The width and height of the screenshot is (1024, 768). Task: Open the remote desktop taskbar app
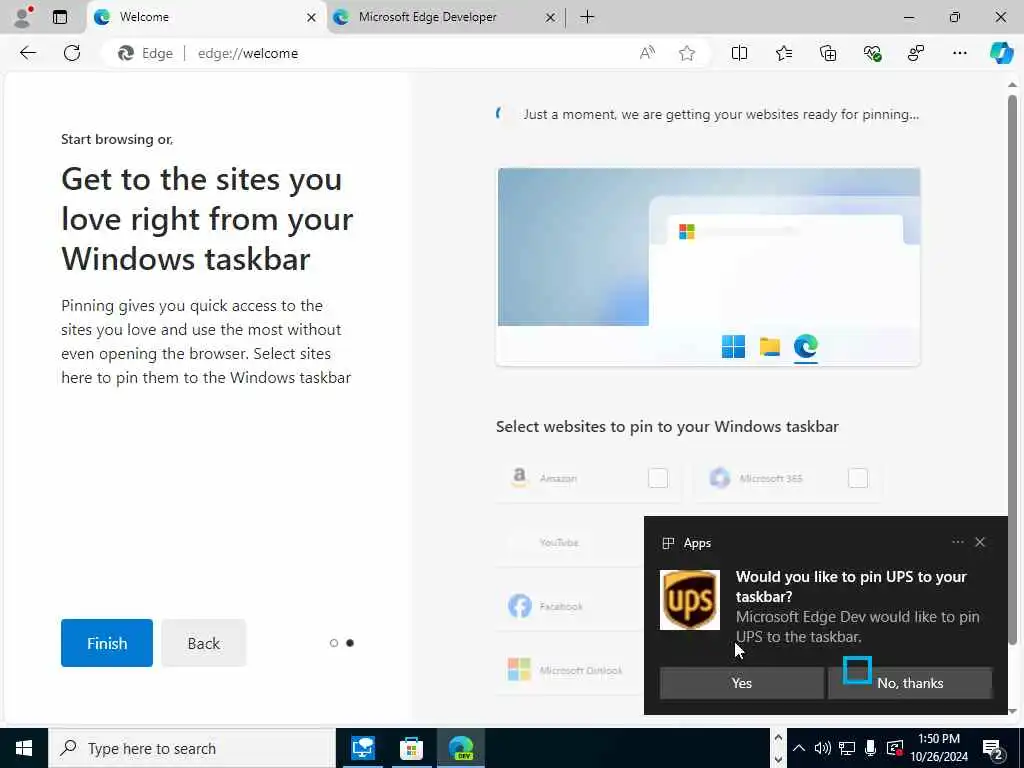pos(362,748)
